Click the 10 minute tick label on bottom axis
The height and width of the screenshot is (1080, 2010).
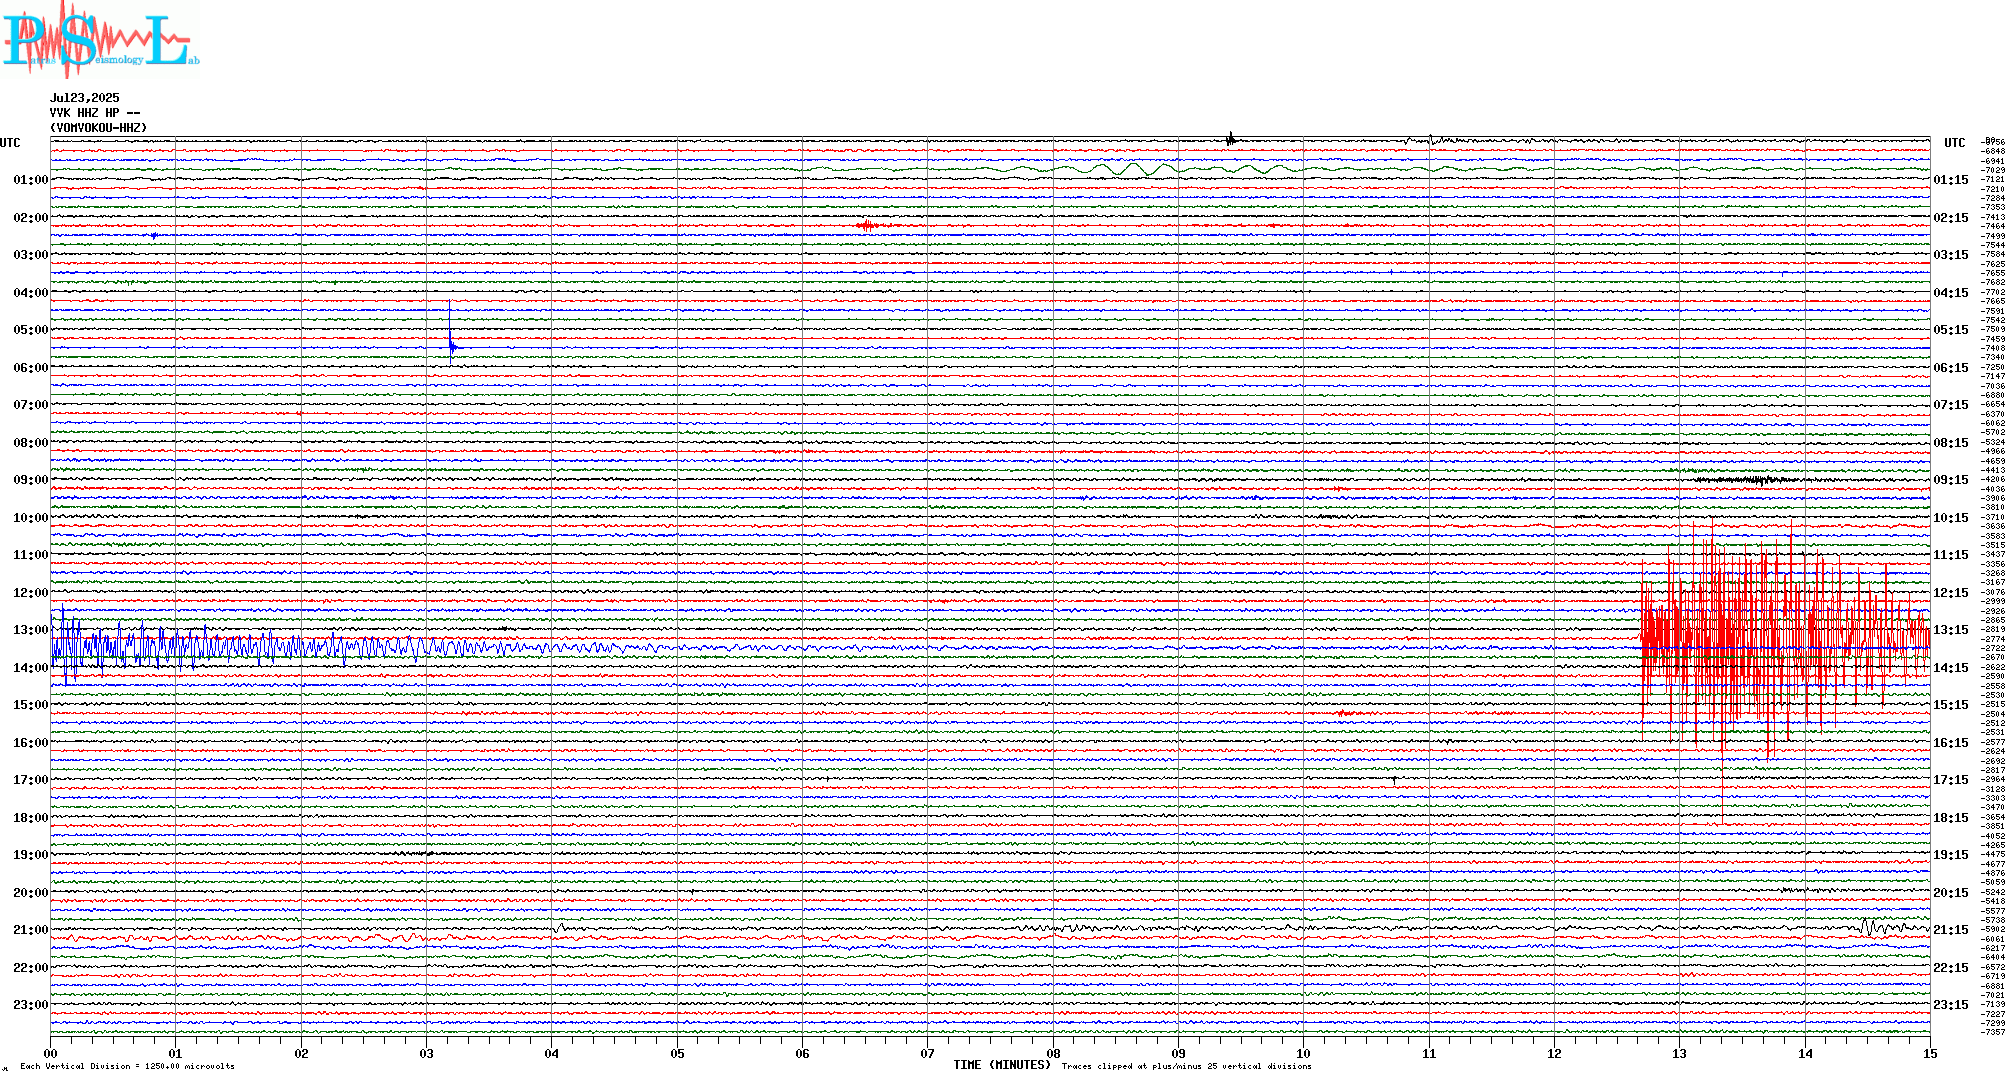(1303, 1053)
